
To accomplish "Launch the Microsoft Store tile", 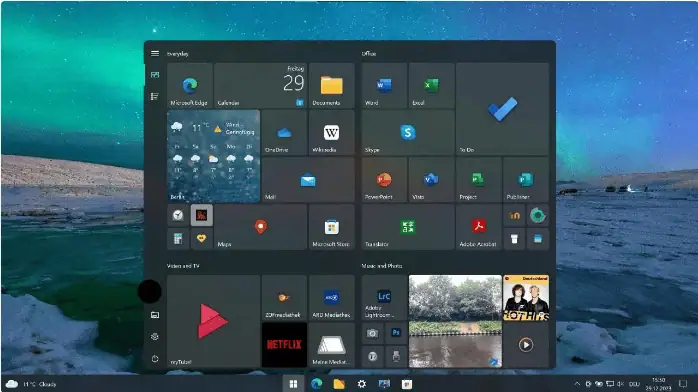I will (331, 227).
